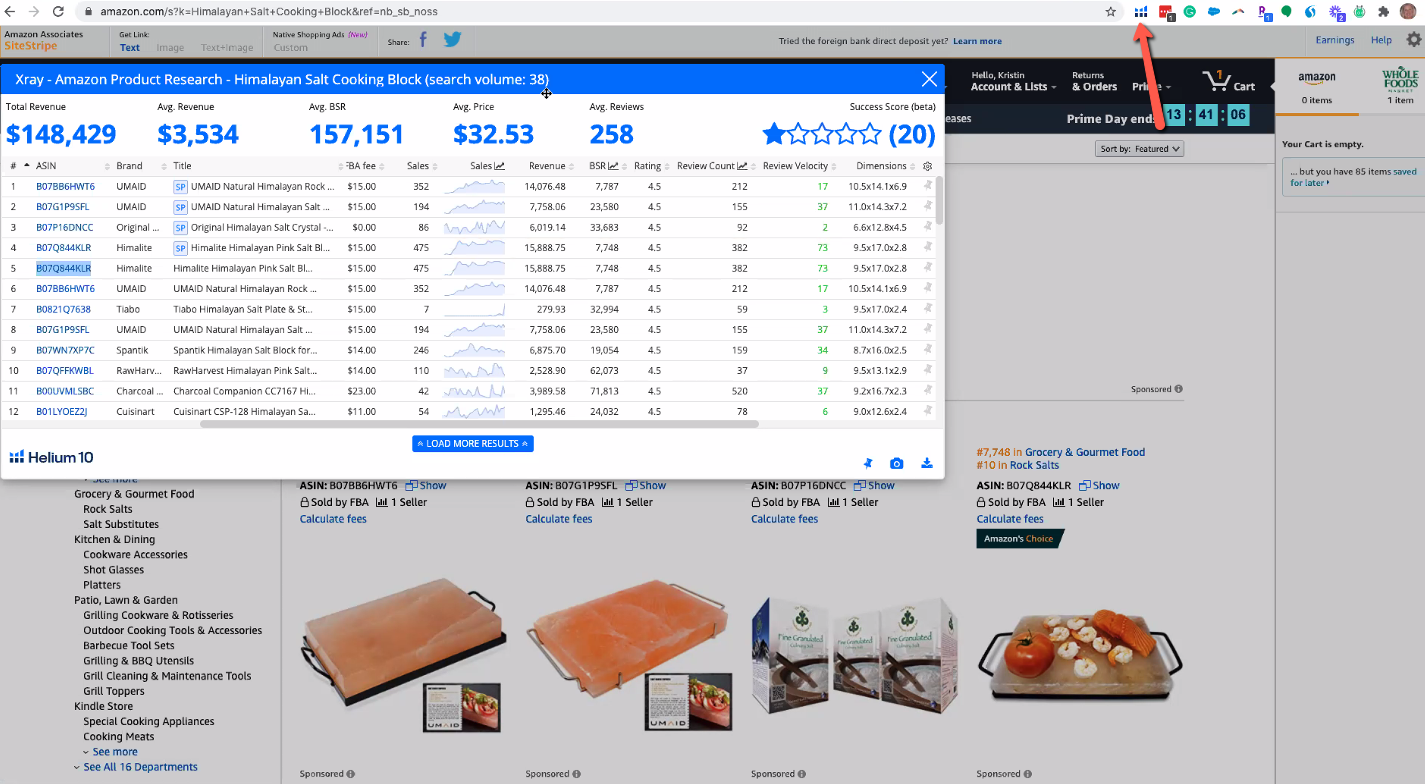Pin row 10 RawHarvest product
Image resolution: width=1425 pixels, height=784 pixels.
coord(927,370)
